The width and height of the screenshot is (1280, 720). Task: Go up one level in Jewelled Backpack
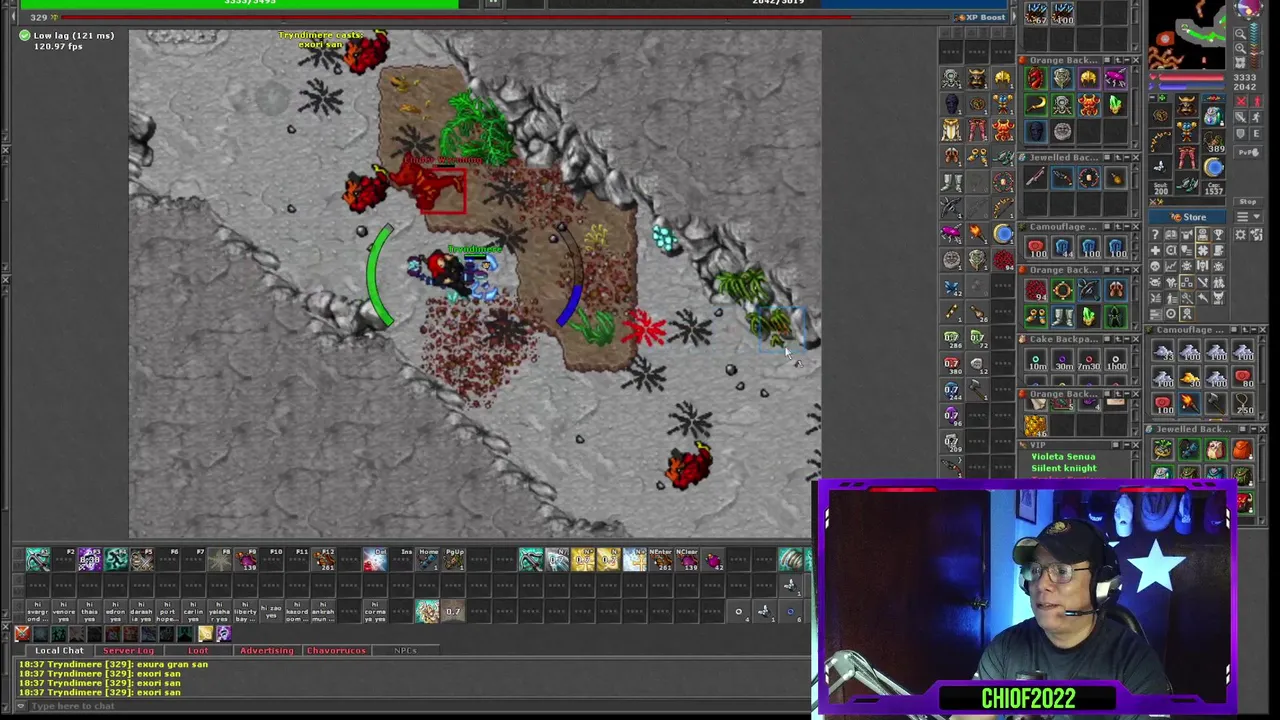point(1118,157)
